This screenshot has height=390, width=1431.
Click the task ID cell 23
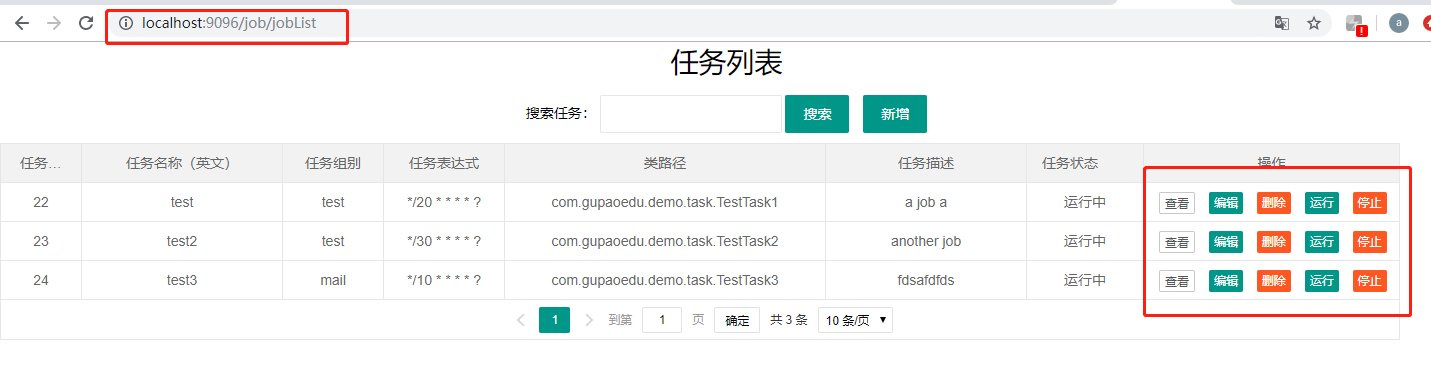(41, 241)
